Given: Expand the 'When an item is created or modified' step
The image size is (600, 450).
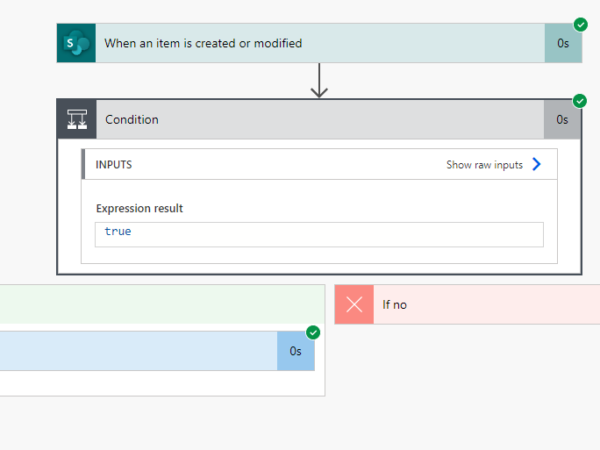Looking at the screenshot, I should click(300, 43).
